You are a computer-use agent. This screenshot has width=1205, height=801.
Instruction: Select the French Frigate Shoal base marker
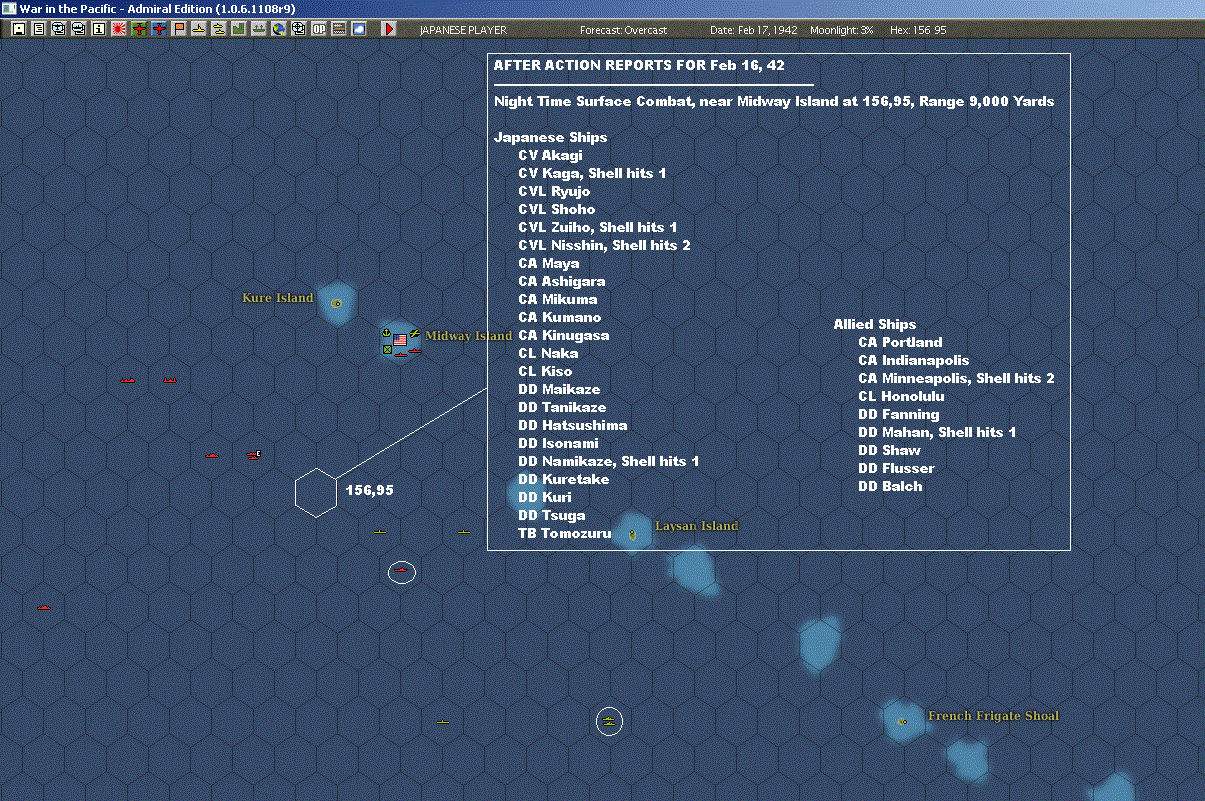[x=903, y=721]
